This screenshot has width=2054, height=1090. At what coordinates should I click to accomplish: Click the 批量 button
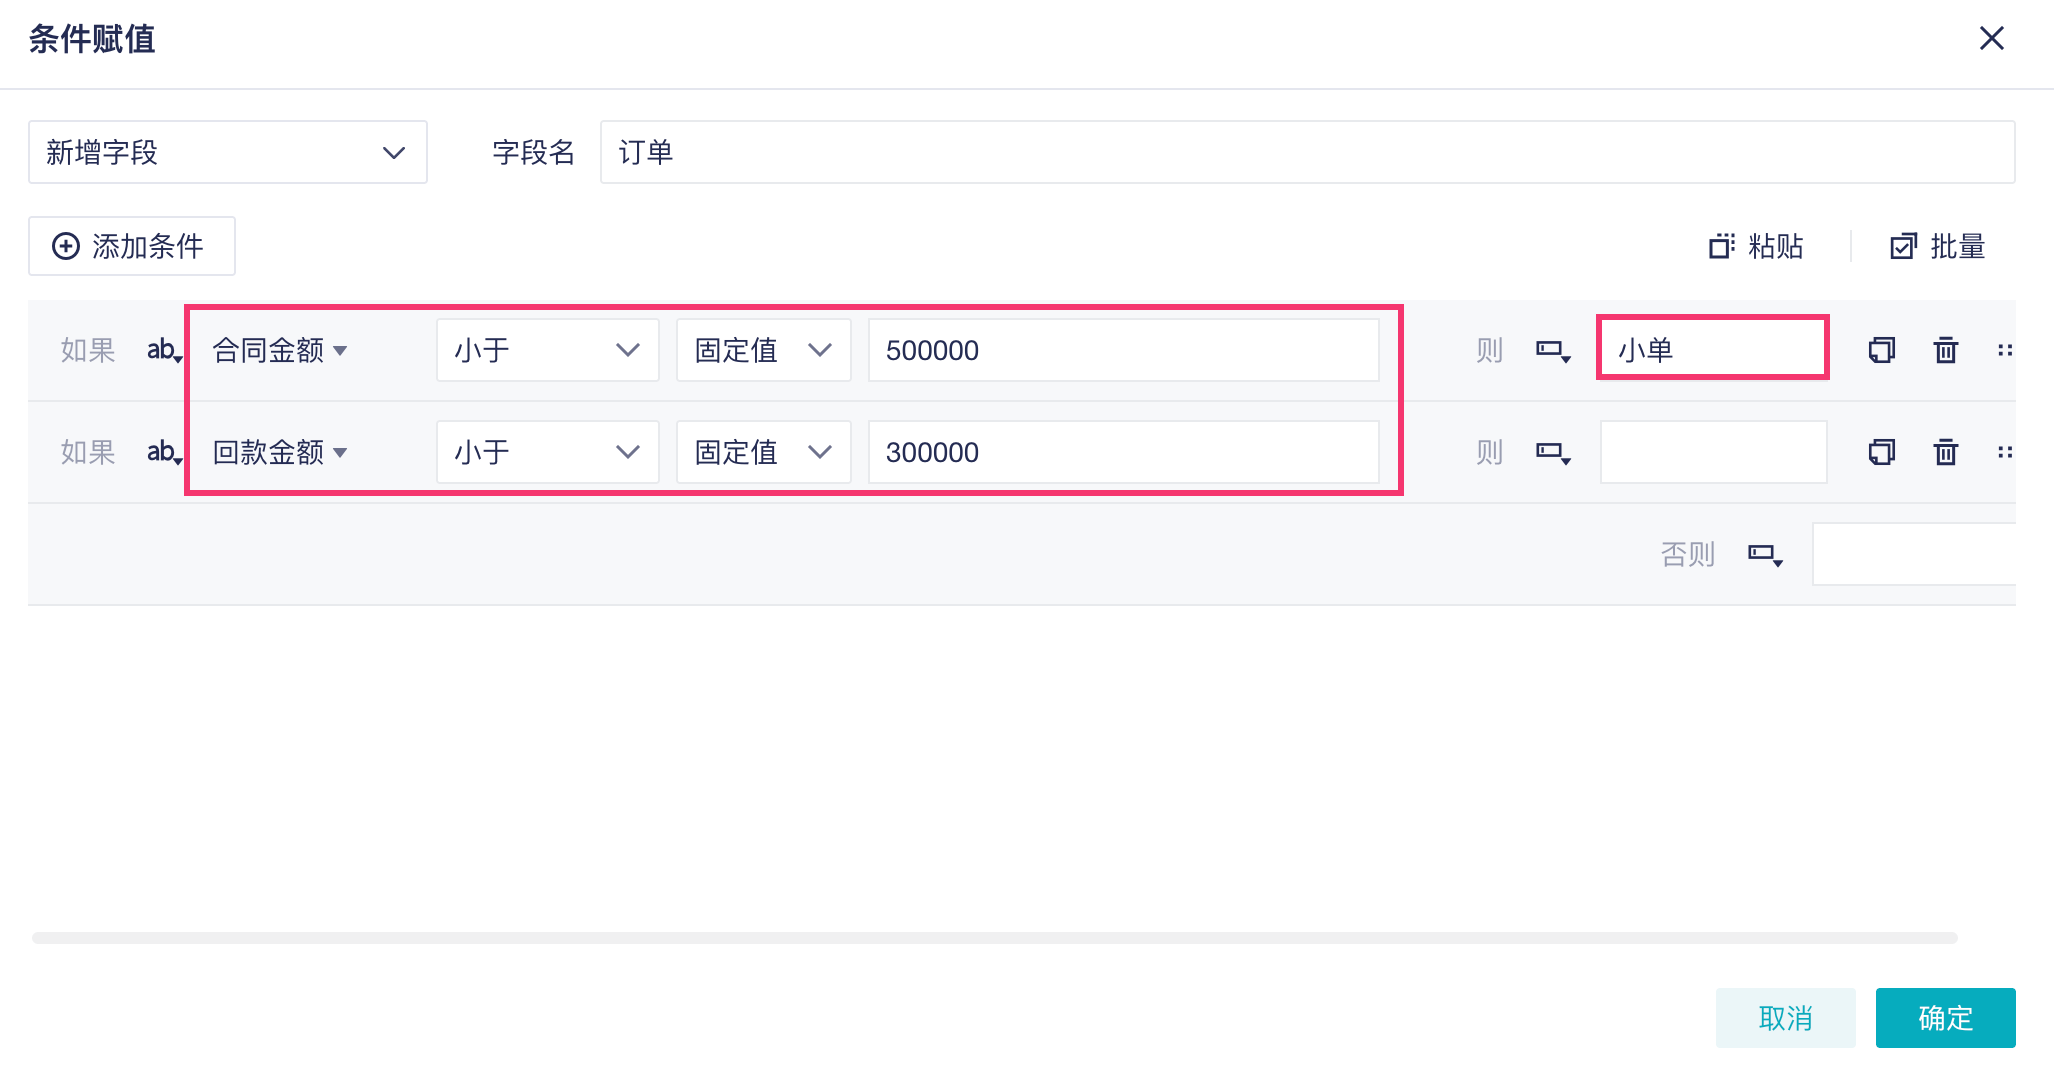coord(1937,246)
